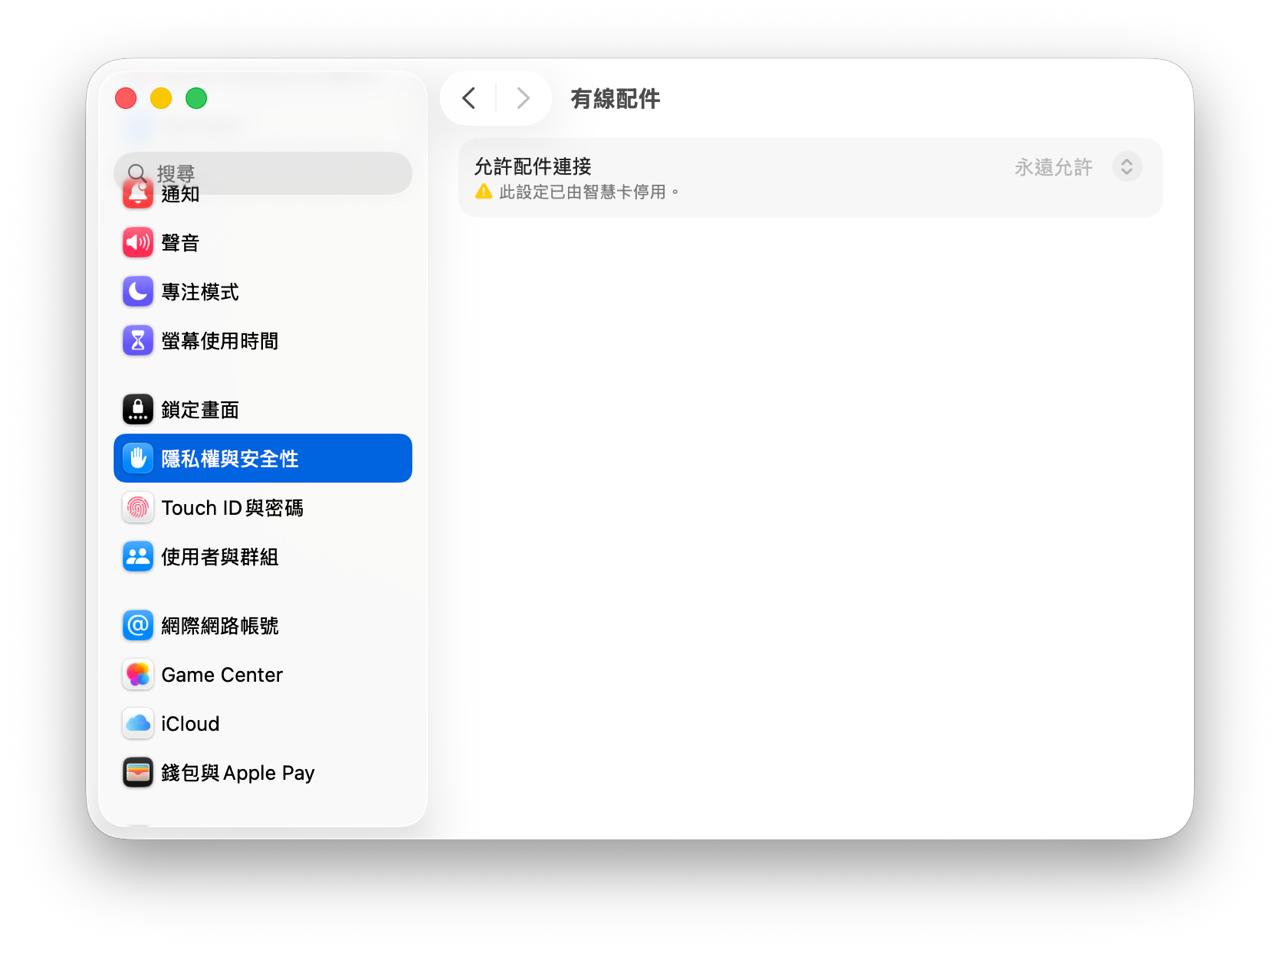
Task: Click the 此設定已由智慧卡停用 warning text
Action: 589,192
